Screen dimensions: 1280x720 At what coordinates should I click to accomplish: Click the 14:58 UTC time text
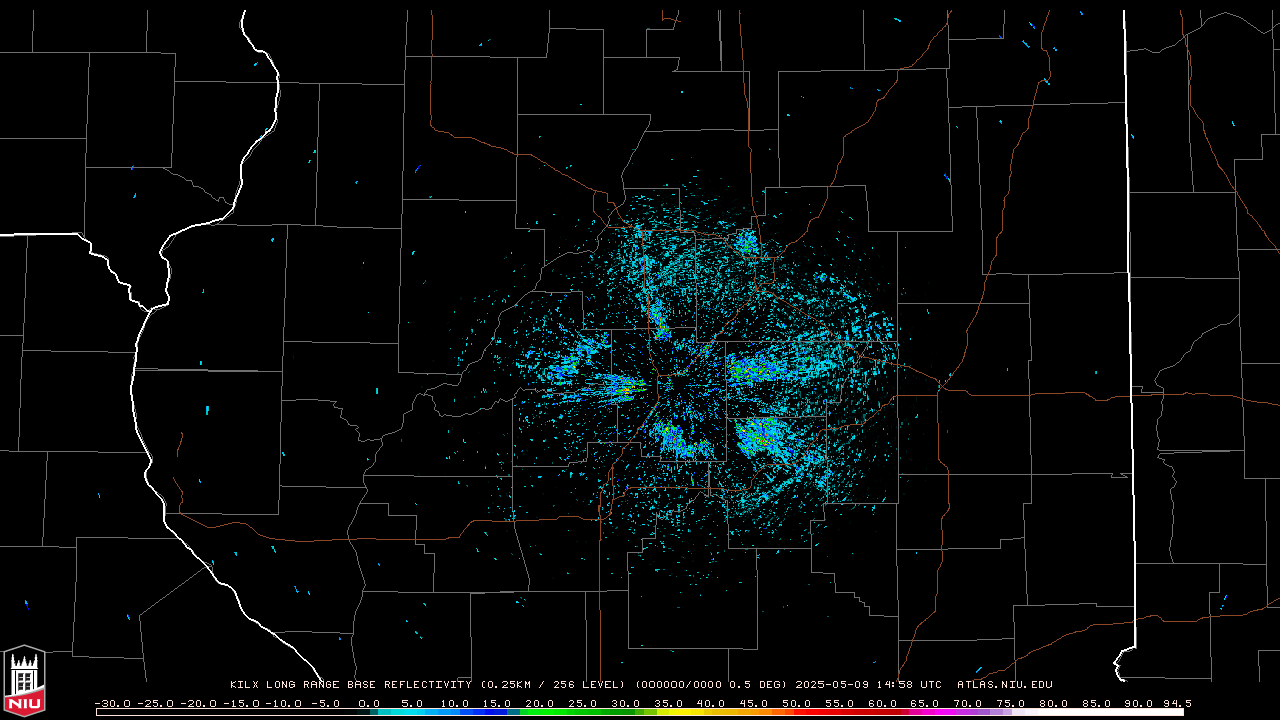[909, 685]
